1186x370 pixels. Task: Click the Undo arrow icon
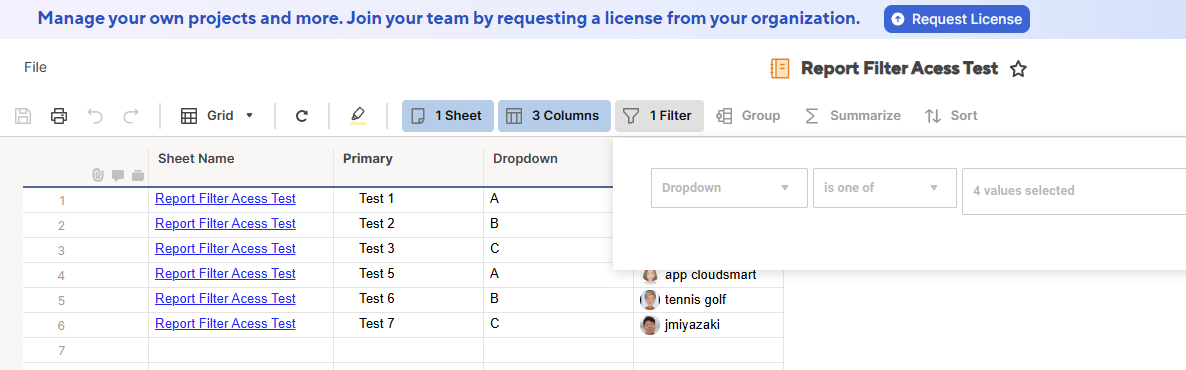pos(95,116)
